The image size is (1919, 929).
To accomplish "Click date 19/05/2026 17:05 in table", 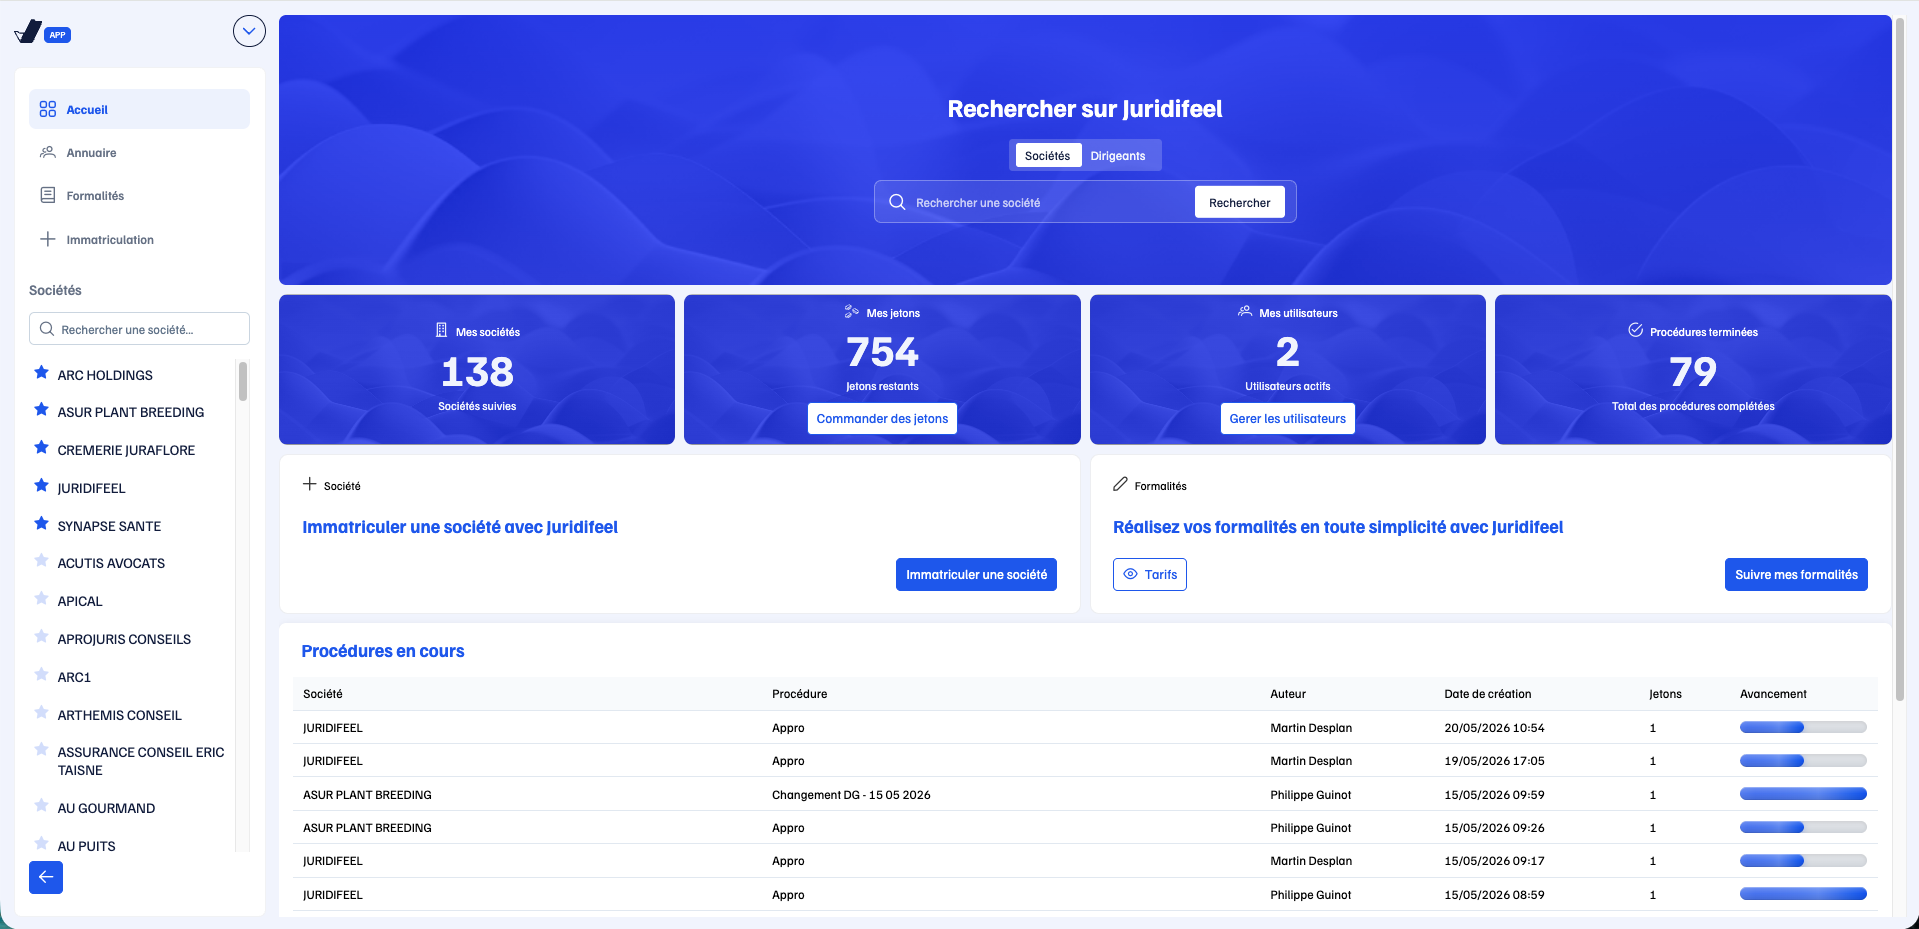I will point(1494,761).
